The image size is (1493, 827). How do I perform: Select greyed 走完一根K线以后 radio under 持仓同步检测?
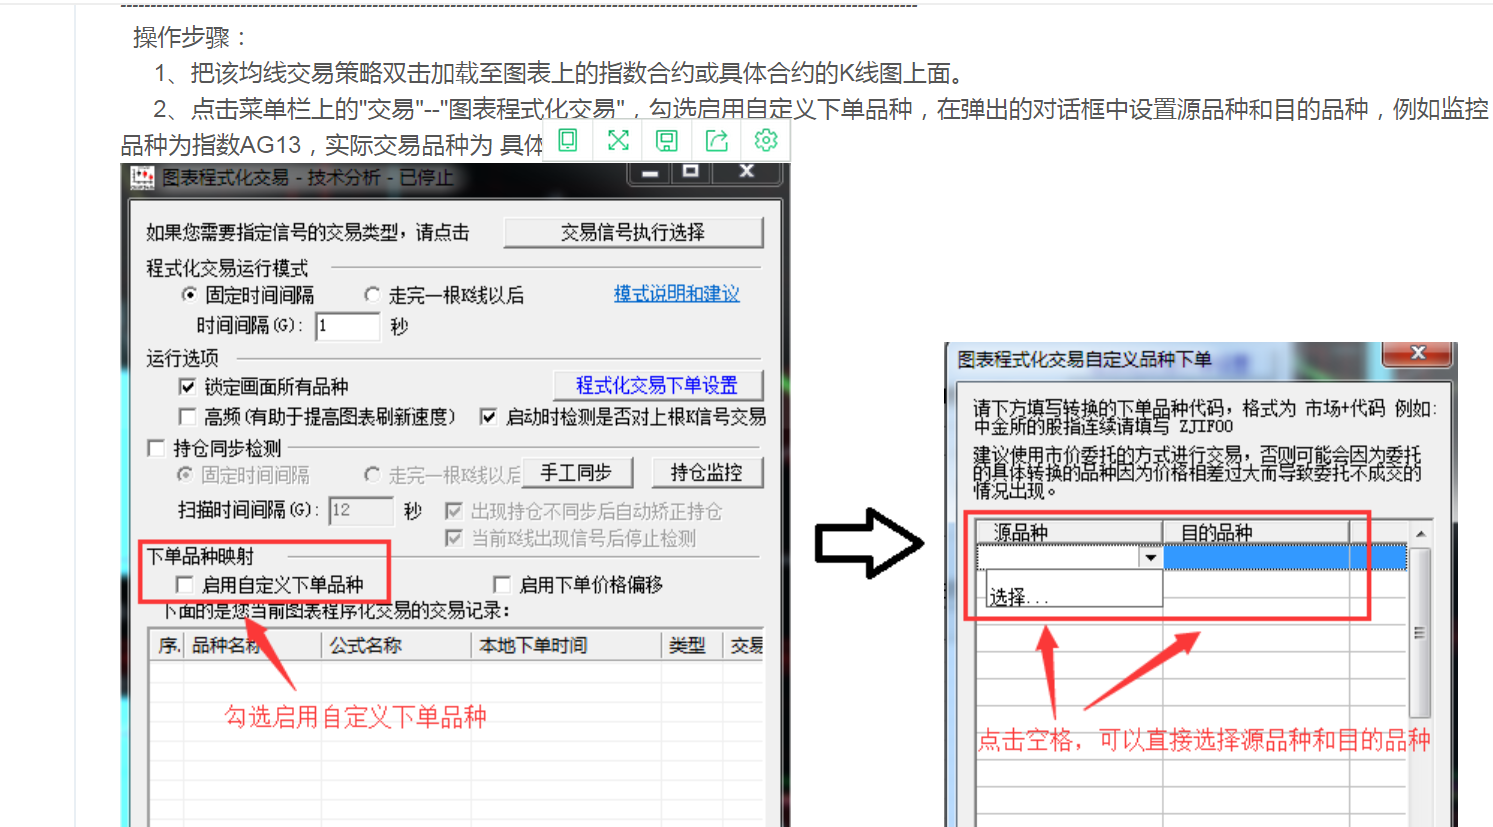[x=372, y=475]
